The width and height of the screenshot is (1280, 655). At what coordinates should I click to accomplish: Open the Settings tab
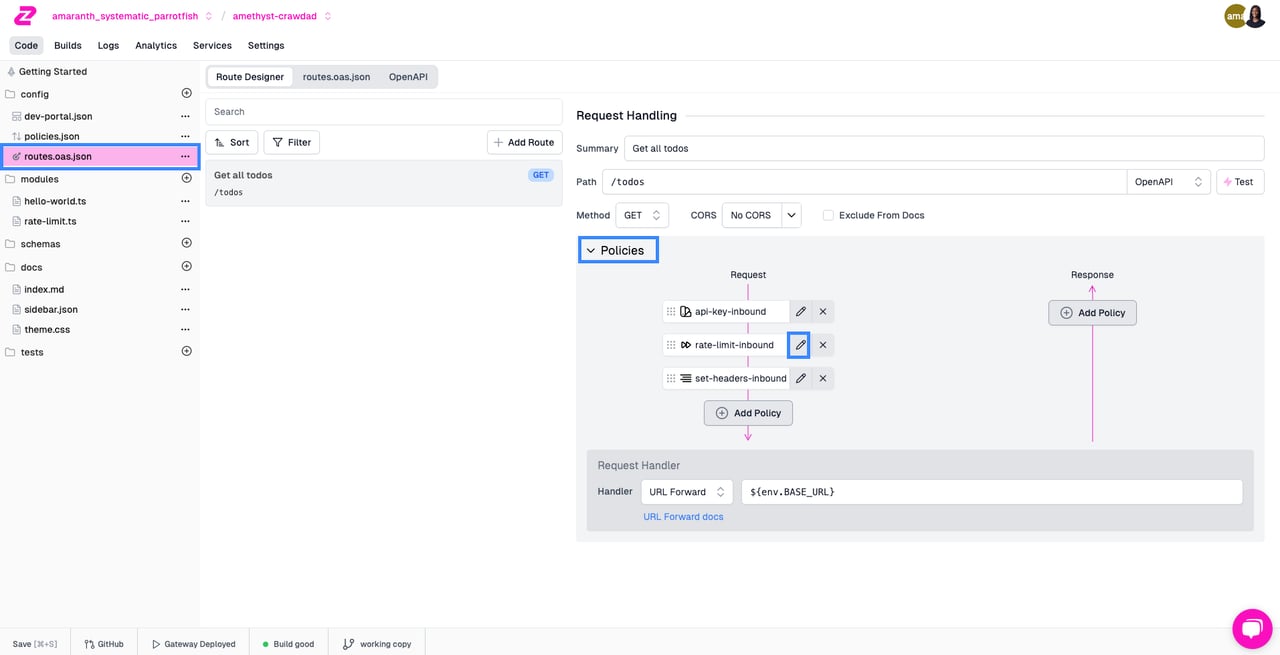point(266,45)
